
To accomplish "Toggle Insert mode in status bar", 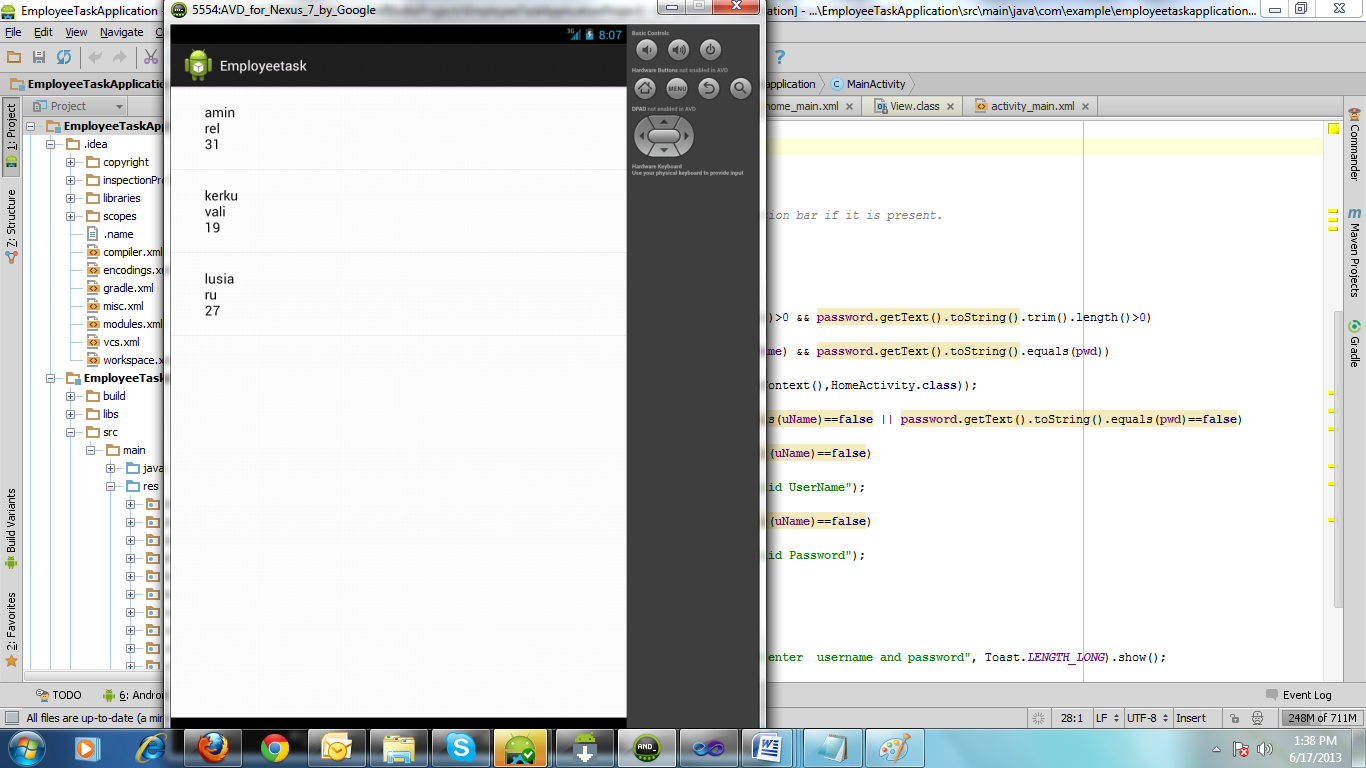I will pyautogui.click(x=1193, y=717).
